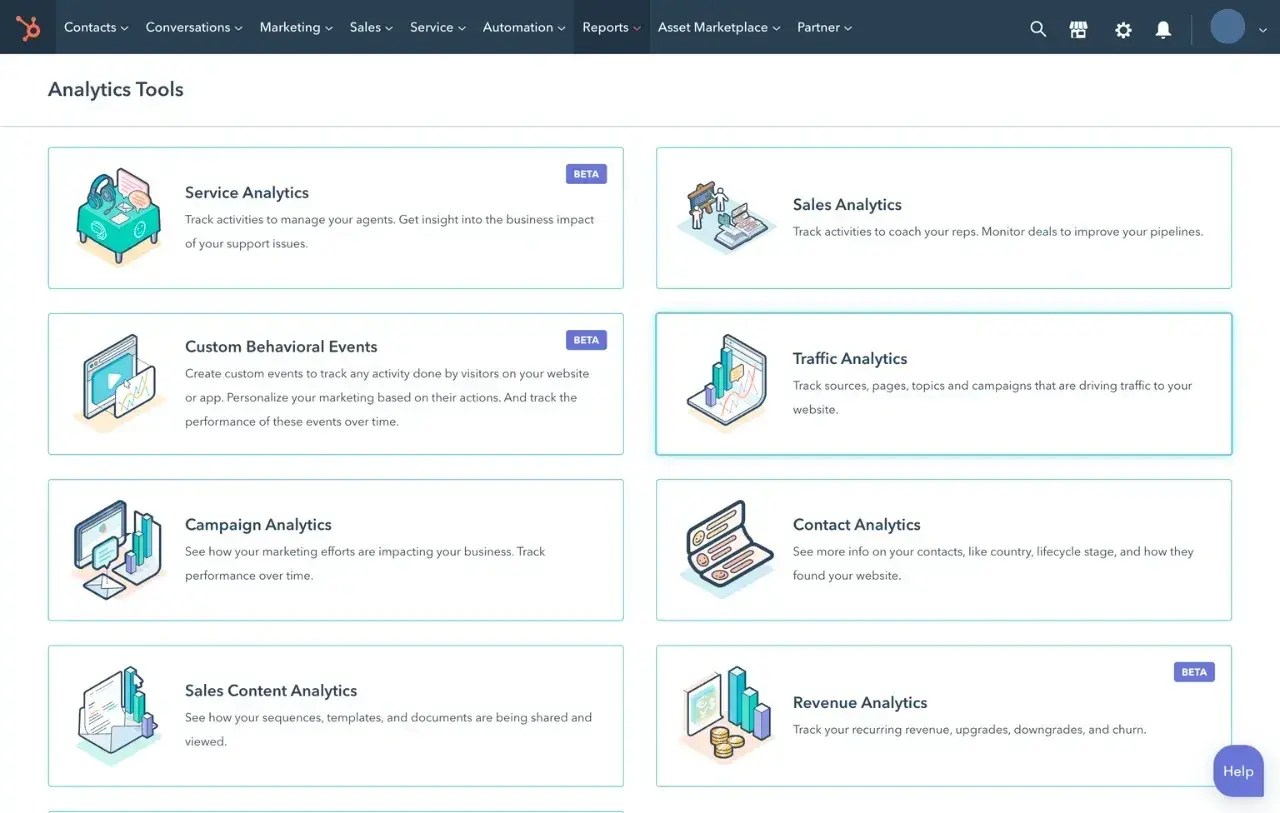Open the Custom Behavioral Events tool

tap(281, 346)
